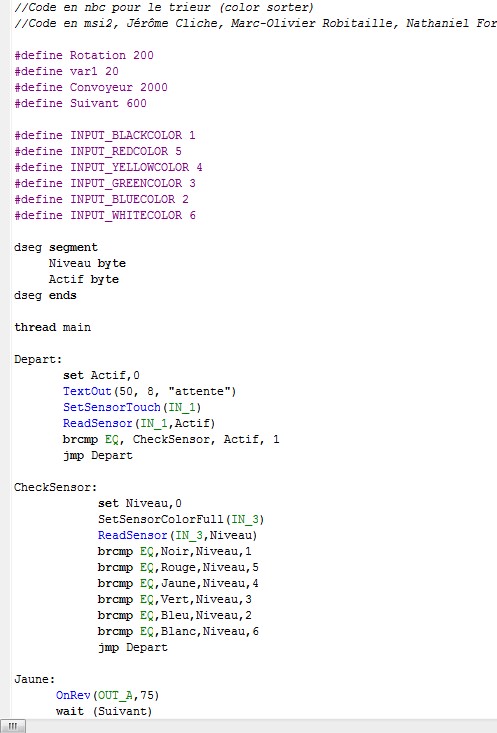Click on 'SetSensorTouch(IN_1)' call
Screen dimensions: 497x733
tap(132, 407)
